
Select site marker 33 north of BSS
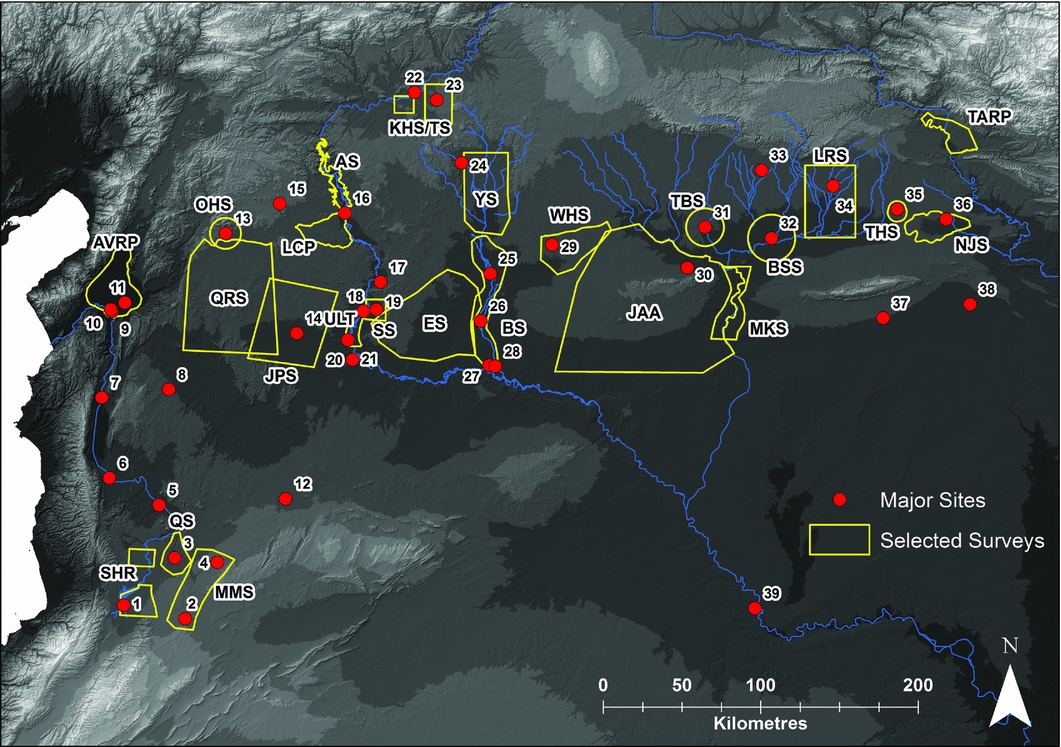(760, 170)
